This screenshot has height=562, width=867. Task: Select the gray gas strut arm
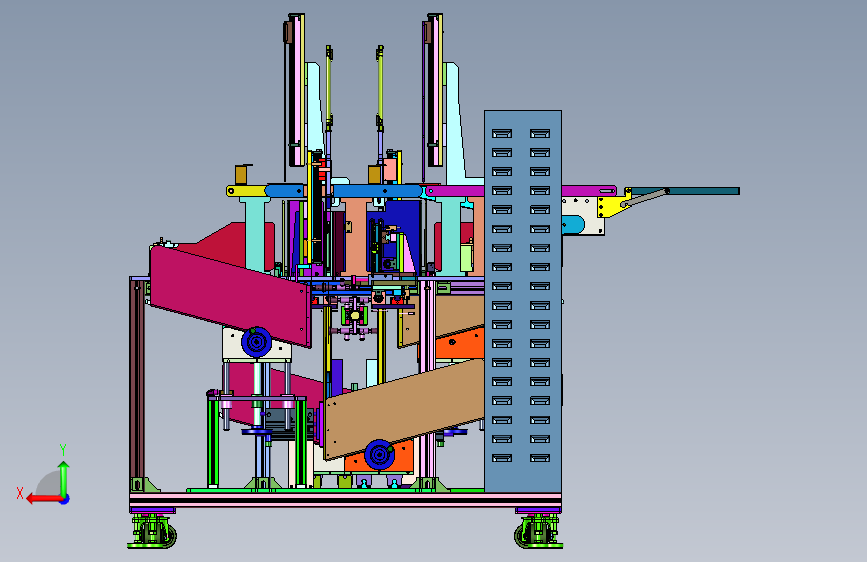coord(645,198)
